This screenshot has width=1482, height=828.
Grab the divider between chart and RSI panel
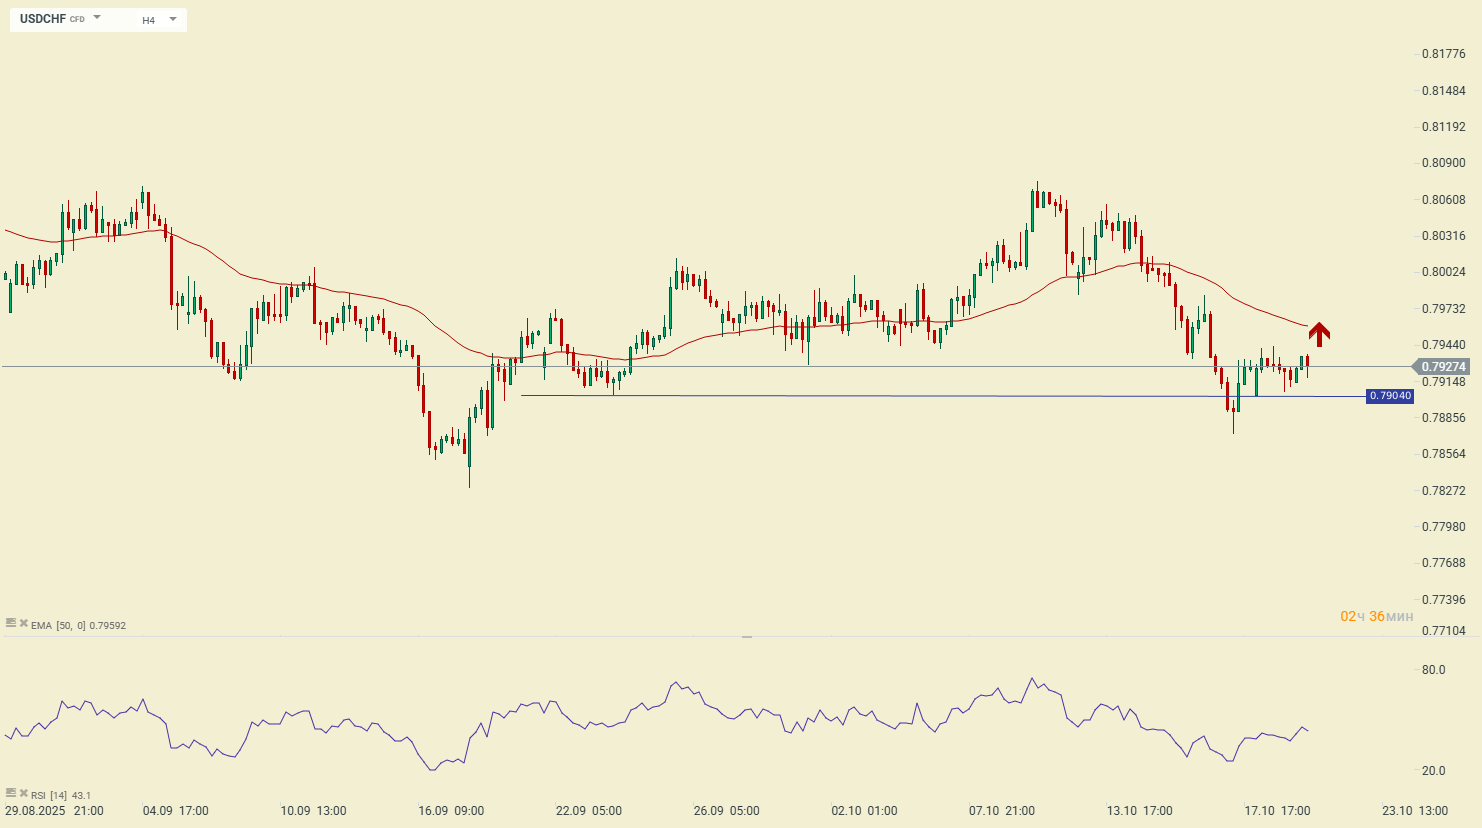point(746,636)
